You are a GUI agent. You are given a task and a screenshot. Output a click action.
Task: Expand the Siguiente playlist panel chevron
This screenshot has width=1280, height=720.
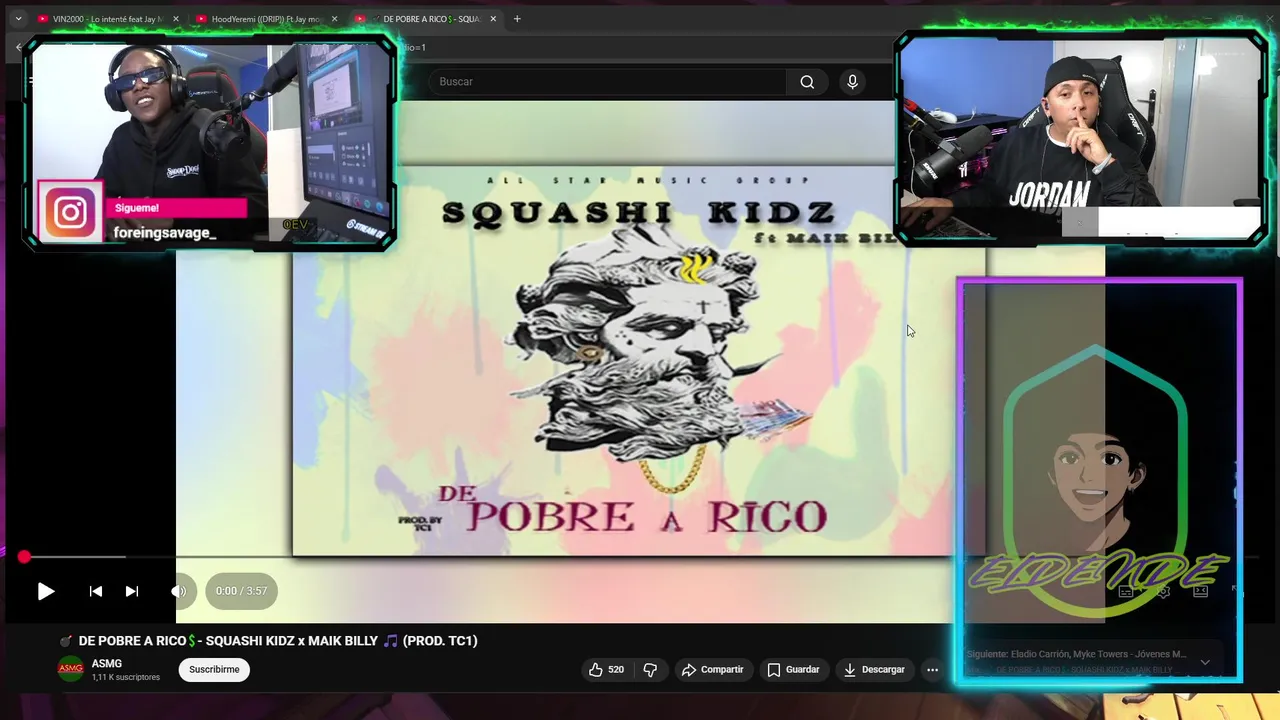[1205, 662]
